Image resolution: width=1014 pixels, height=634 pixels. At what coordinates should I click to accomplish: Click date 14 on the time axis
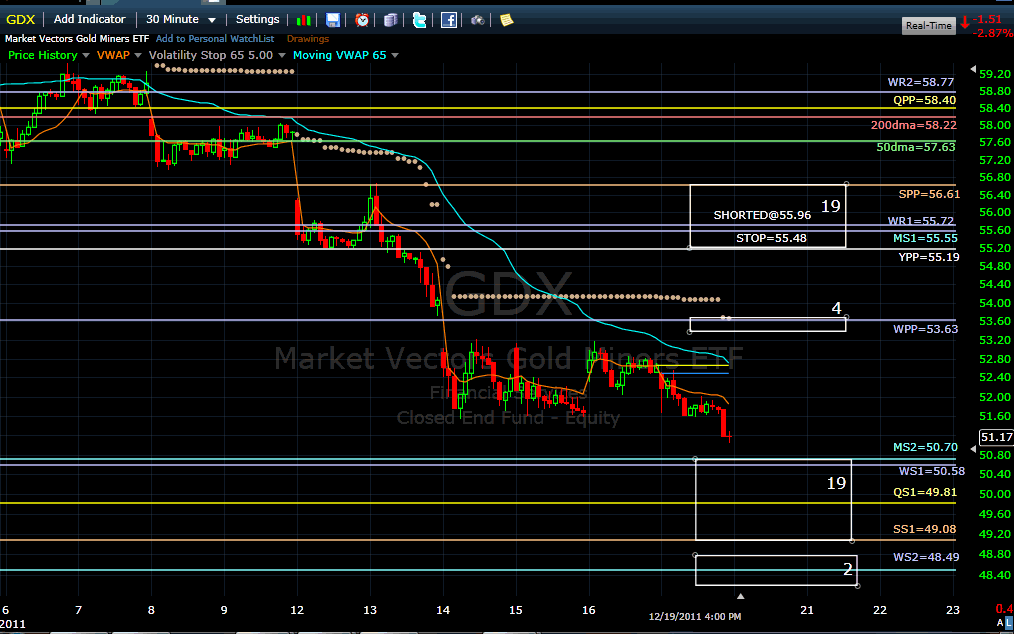point(444,609)
